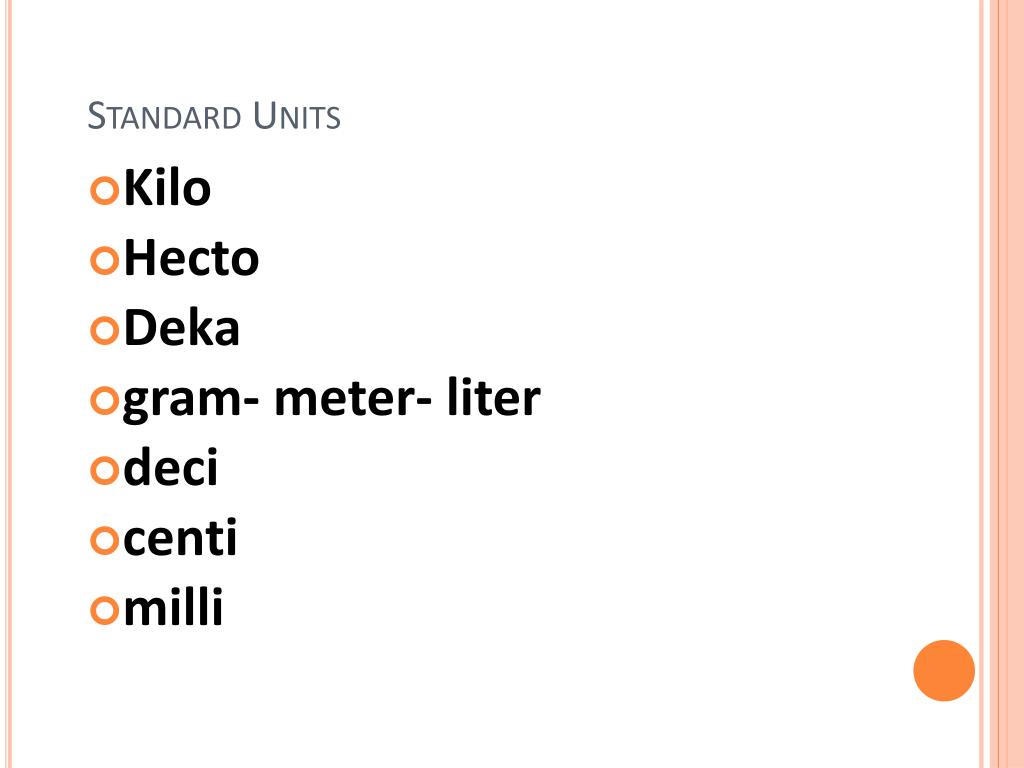
Task: Click the word liter
Action: click(494, 396)
